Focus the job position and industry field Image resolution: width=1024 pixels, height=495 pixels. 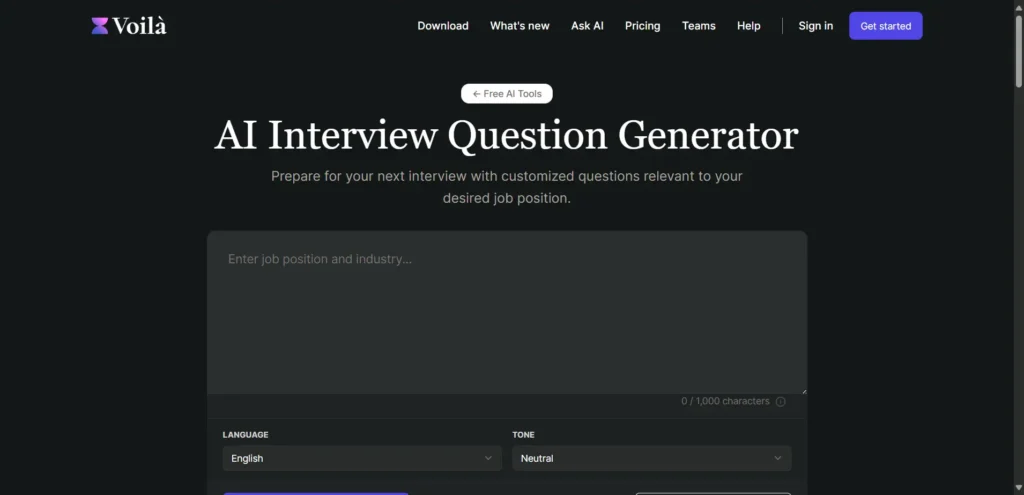[x=506, y=312]
